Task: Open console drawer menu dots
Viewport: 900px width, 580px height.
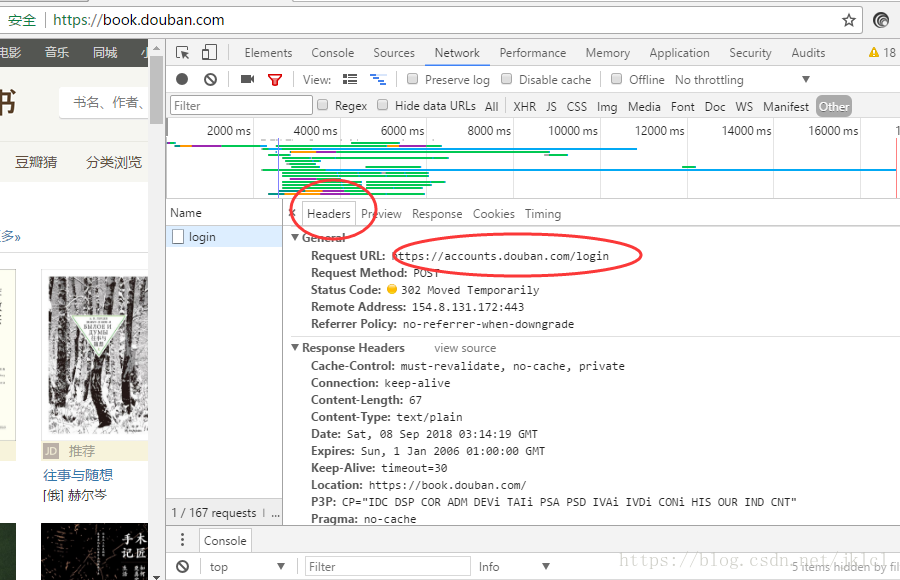Action: [183, 540]
